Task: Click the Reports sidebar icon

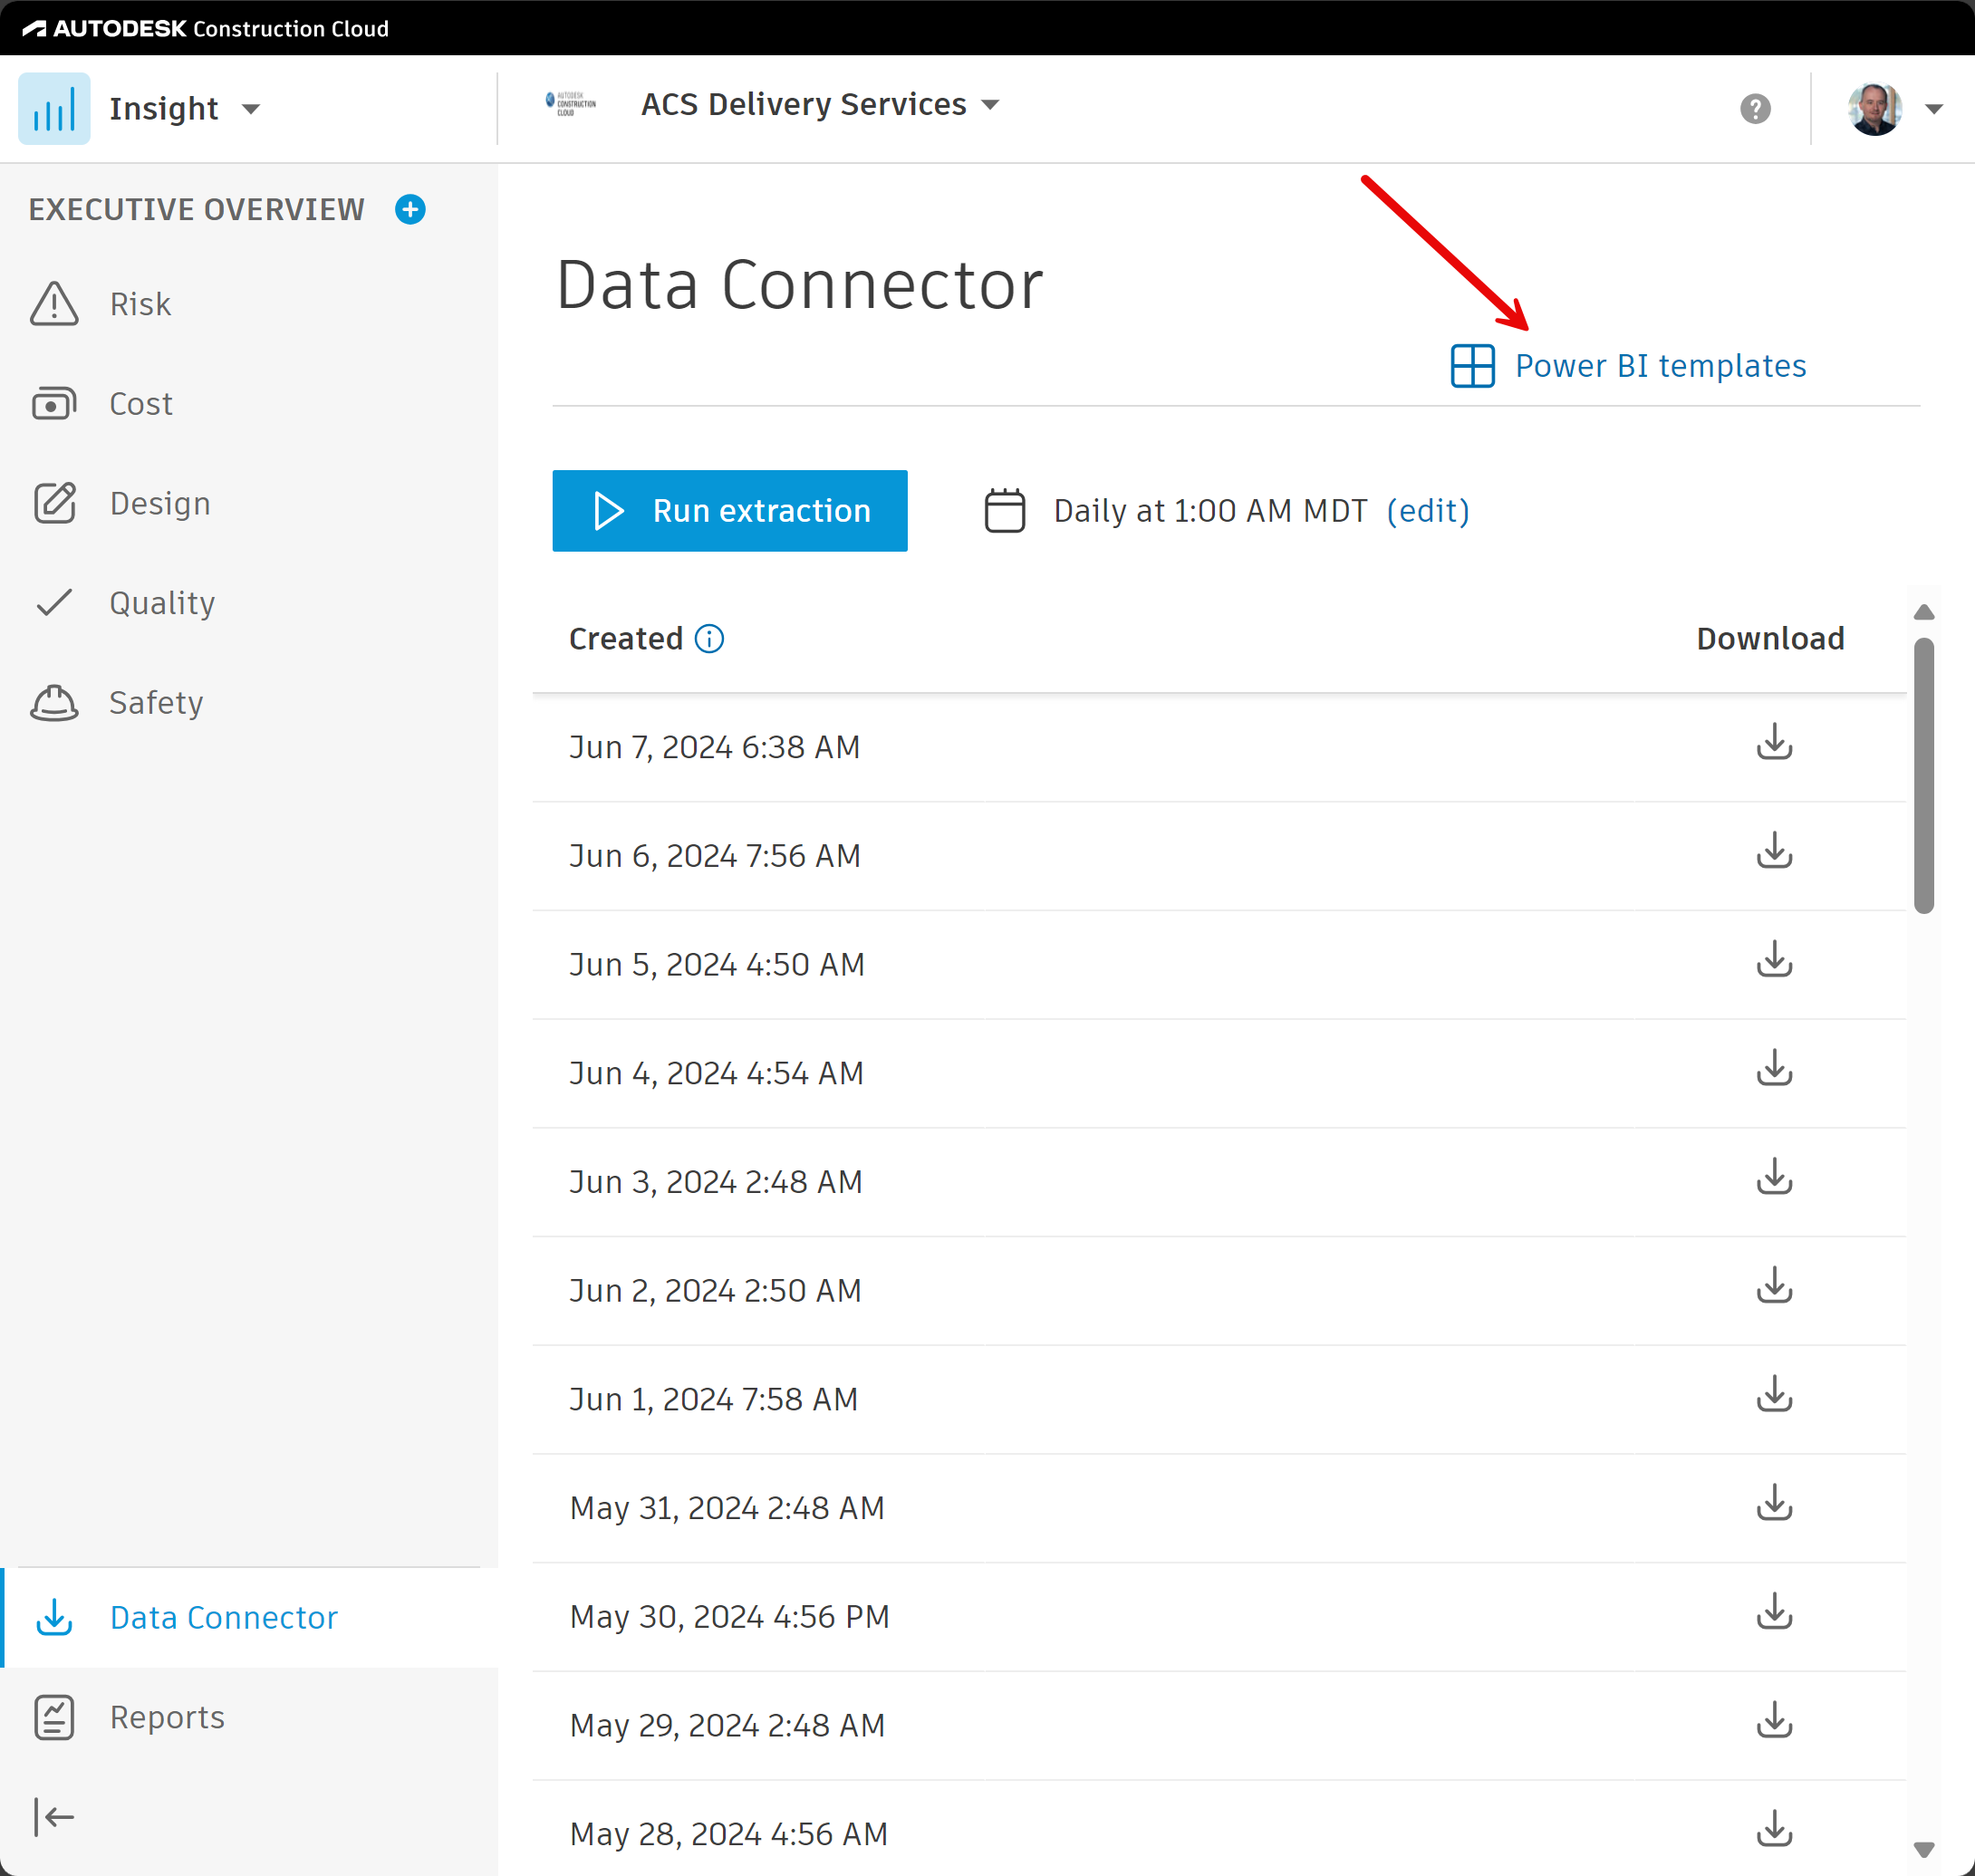Action: (54, 1717)
